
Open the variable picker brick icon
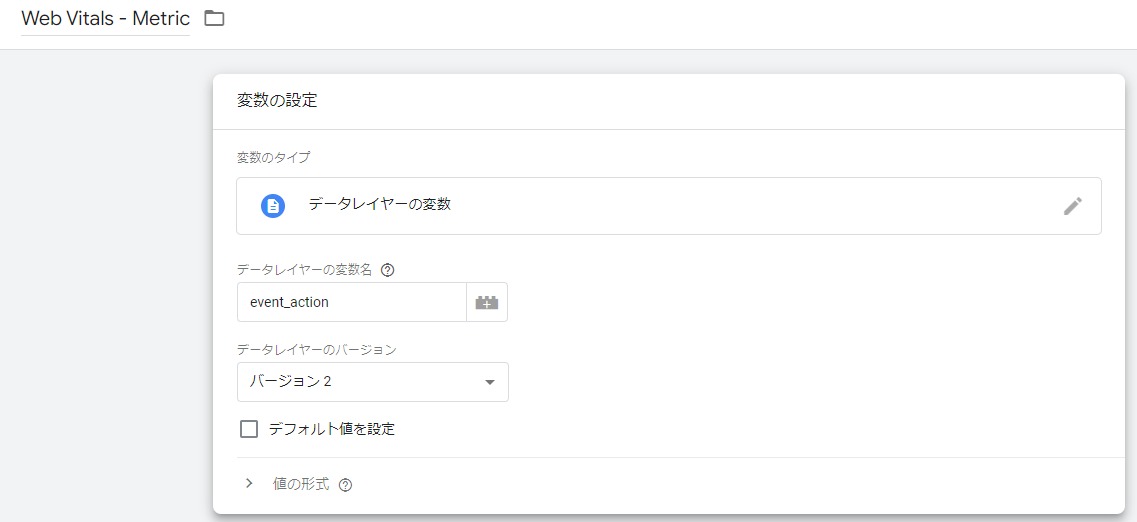click(x=487, y=302)
